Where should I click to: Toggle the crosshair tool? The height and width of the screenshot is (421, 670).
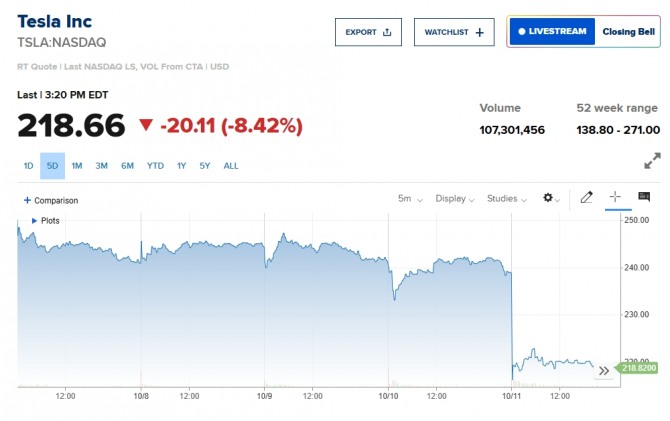615,198
